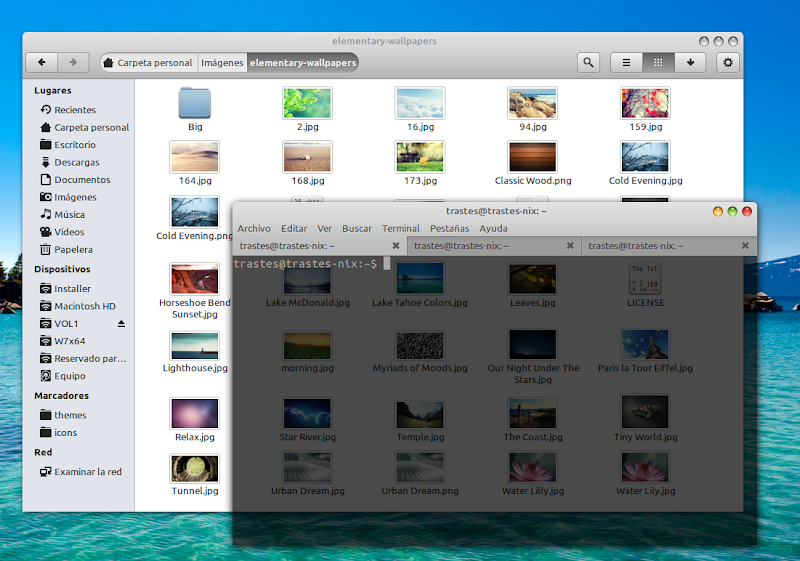Viewport: 800px width, 561px height.
Task: Open search with the magnifier icon
Action: [588, 62]
